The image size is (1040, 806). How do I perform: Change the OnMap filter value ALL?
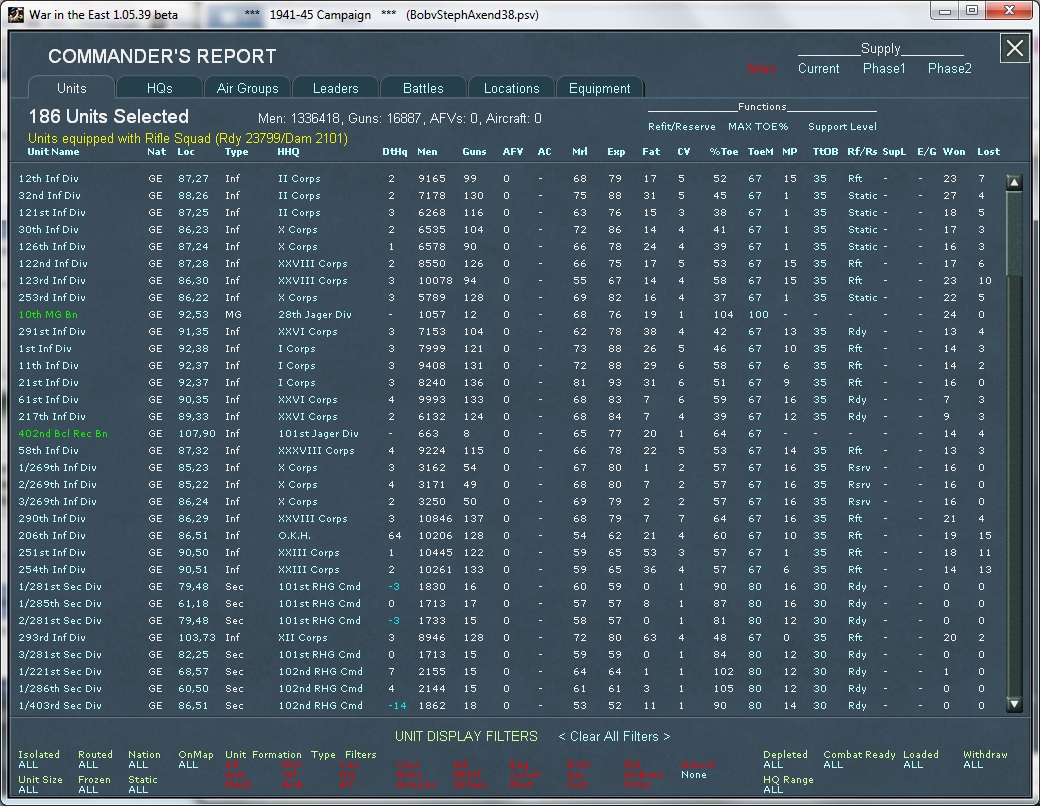(188, 765)
